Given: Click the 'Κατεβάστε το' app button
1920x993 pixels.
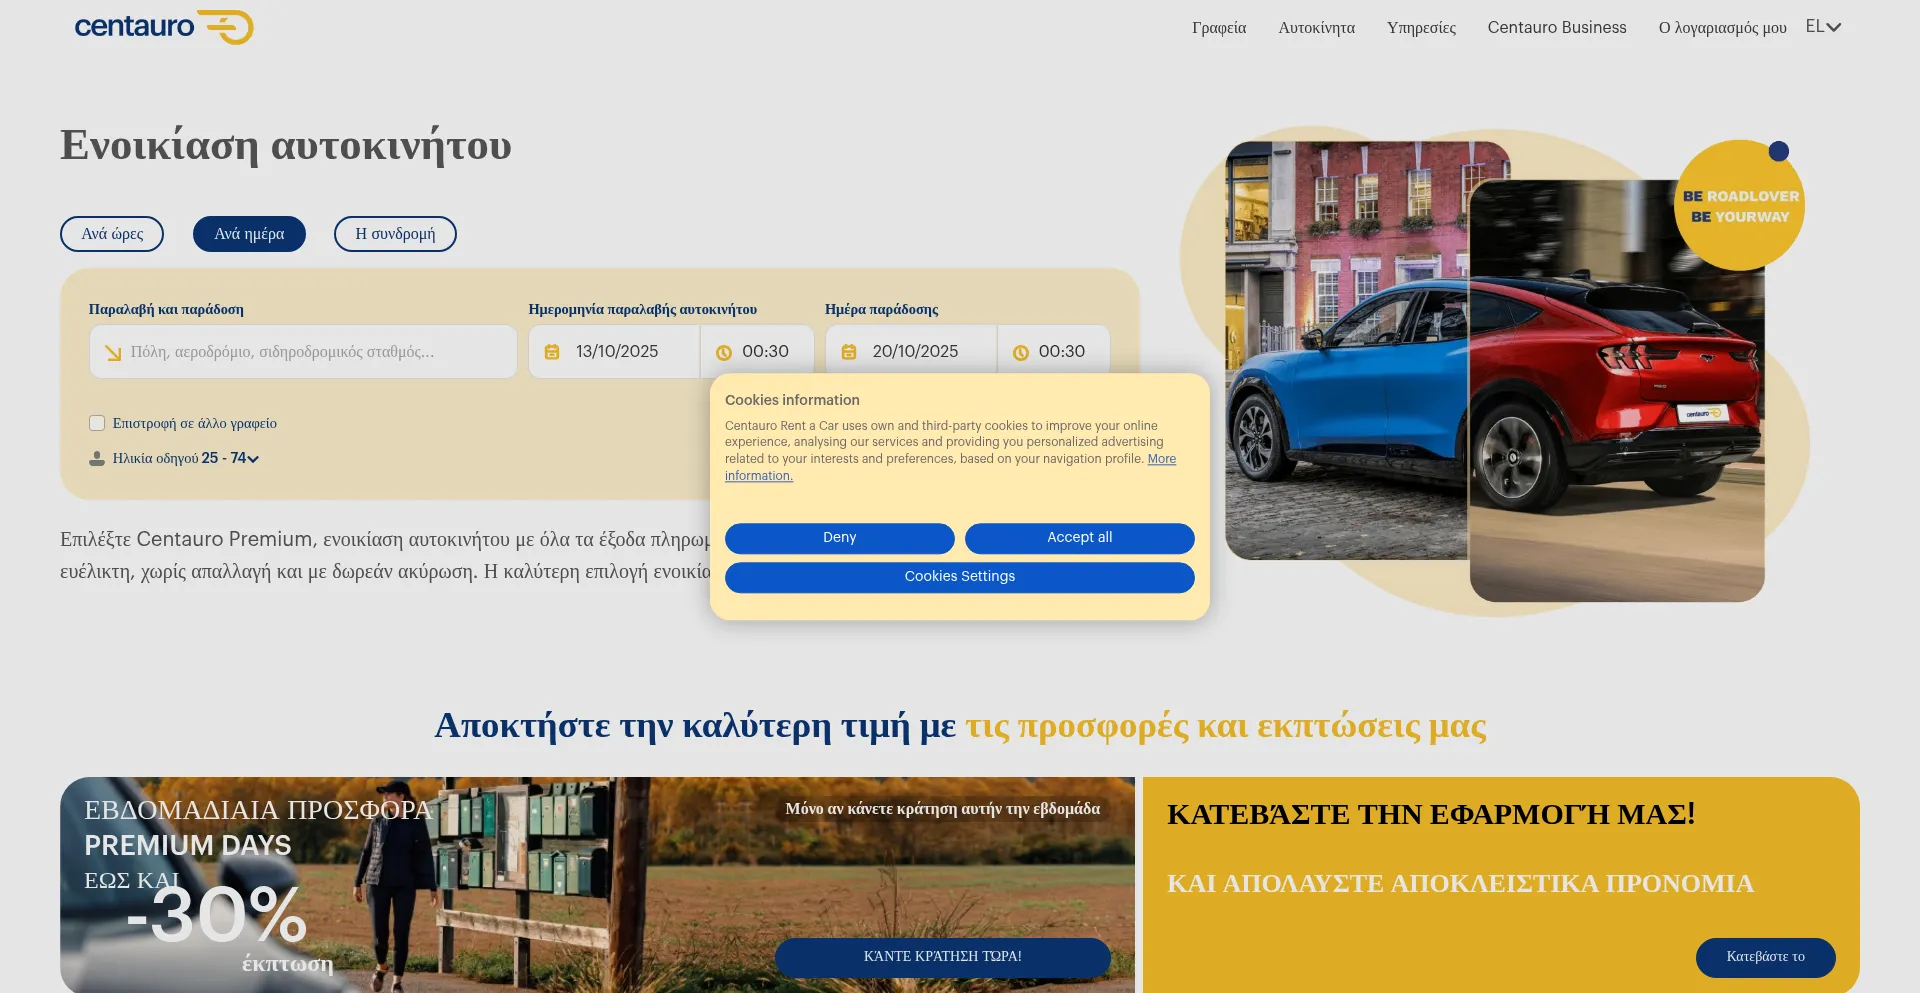Looking at the screenshot, I should click(x=1766, y=957).
